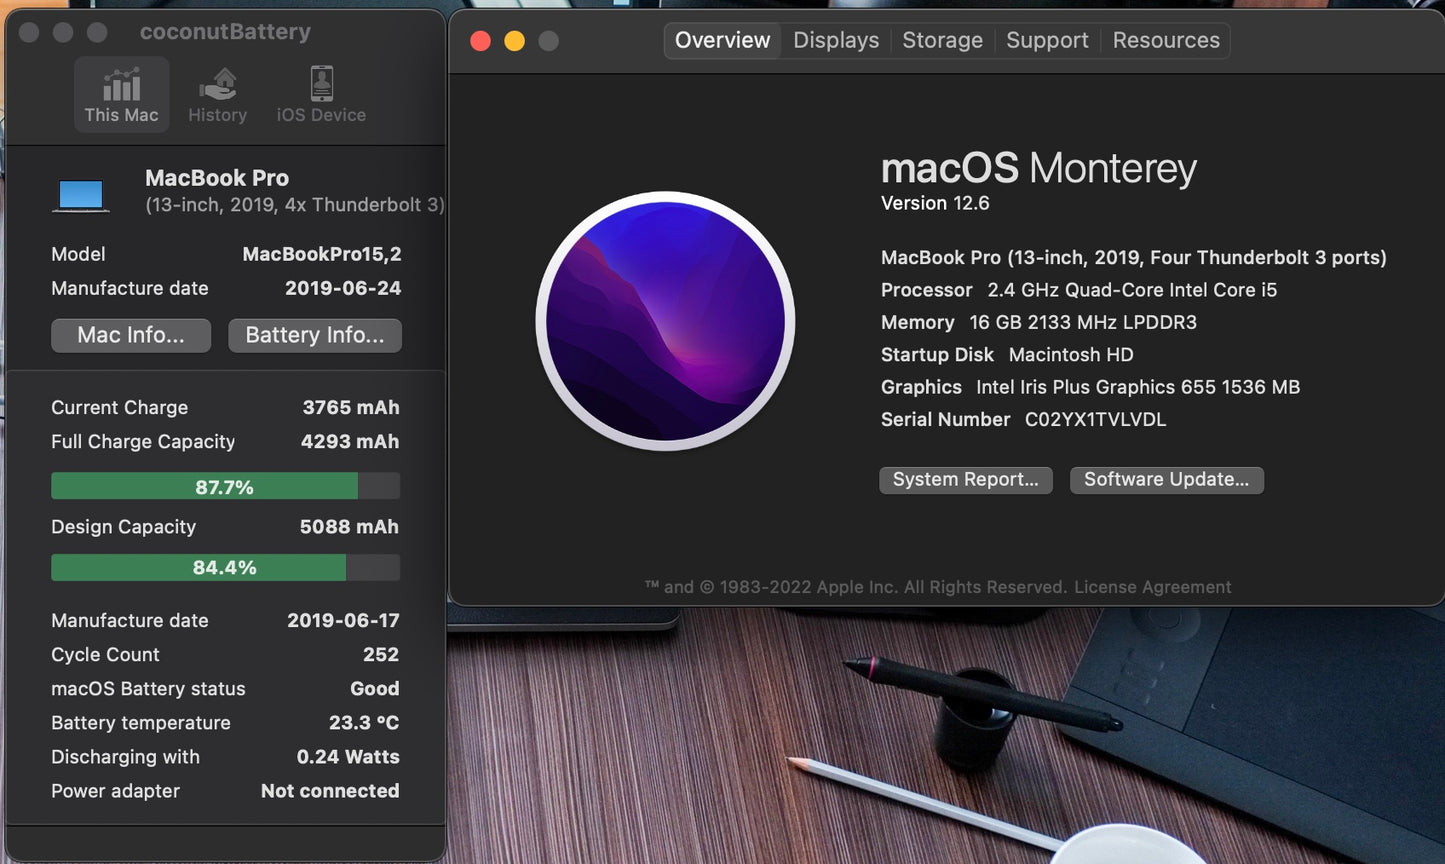1445x864 pixels.
Task: Open Mac Info in coconutBattery
Action: (130, 335)
